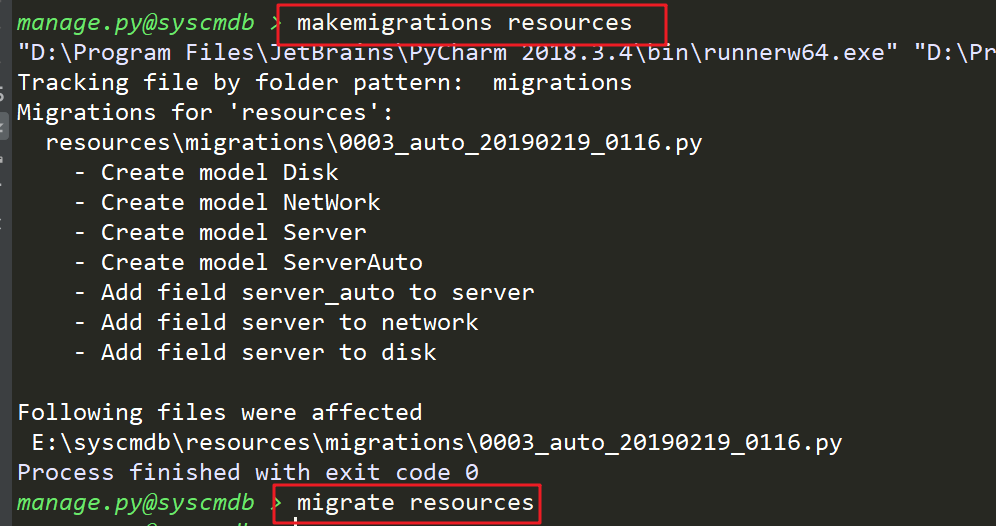Click the 'makemigrations resources' command text
The image size is (996, 526).
pos(465,22)
